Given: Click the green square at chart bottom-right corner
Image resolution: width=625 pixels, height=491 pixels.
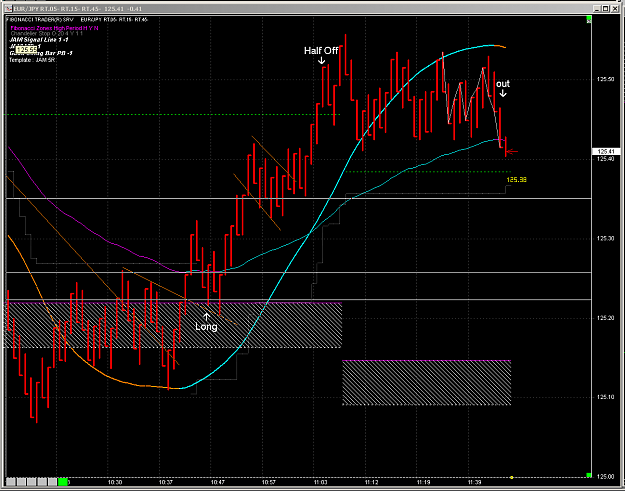Looking at the screenshot, I should pos(589,475).
